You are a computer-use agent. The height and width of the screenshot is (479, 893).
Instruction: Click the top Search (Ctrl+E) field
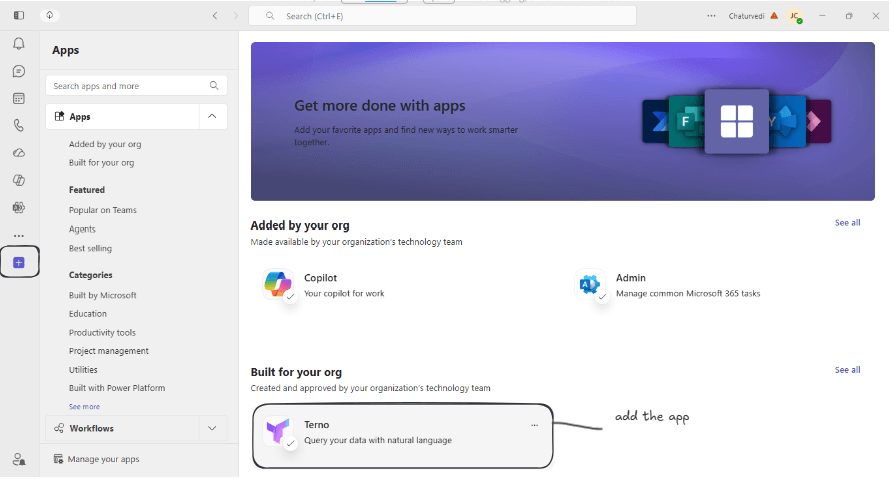pyautogui.click(x=443, y=16)
